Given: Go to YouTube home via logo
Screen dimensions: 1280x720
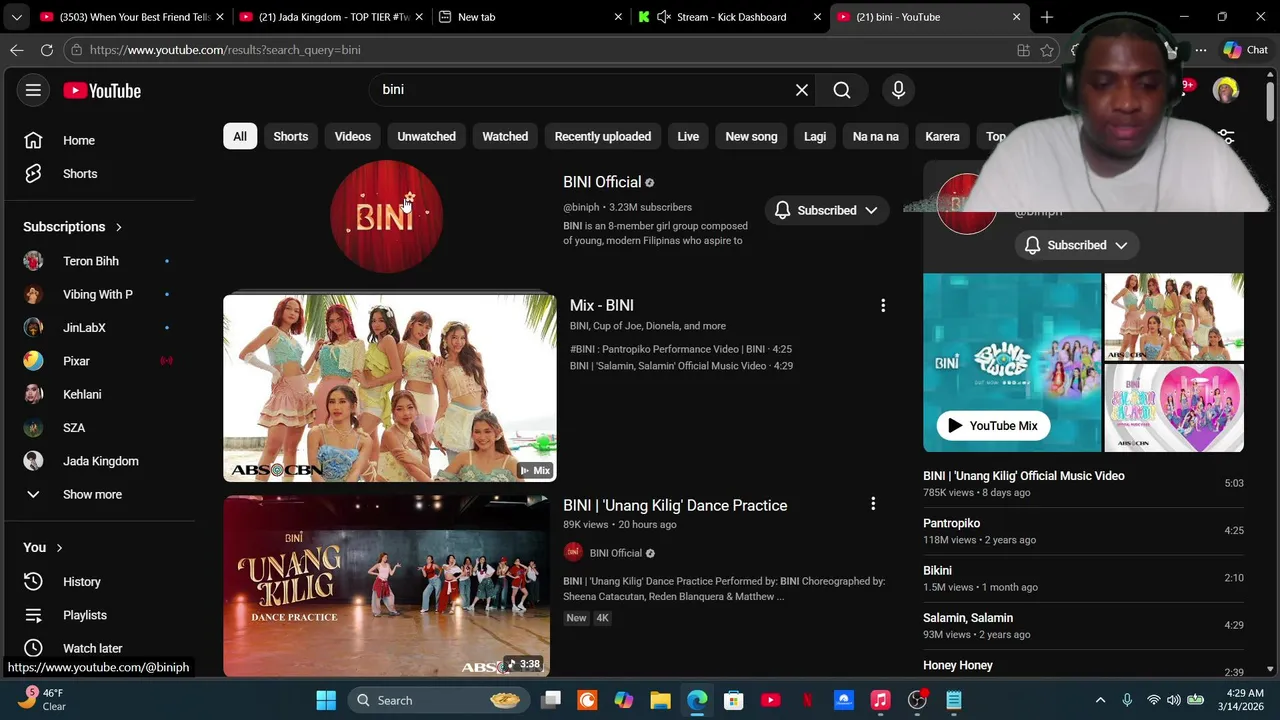Looking at the screenshot, I should [x=102, y=90].
